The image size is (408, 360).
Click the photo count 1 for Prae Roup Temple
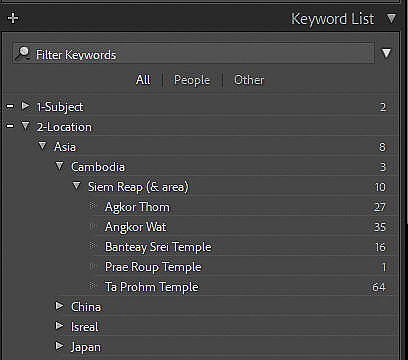384,267
